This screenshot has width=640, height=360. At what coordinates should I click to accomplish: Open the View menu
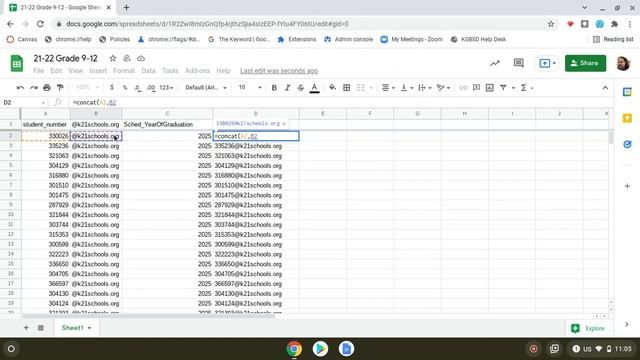click(76, 71)
